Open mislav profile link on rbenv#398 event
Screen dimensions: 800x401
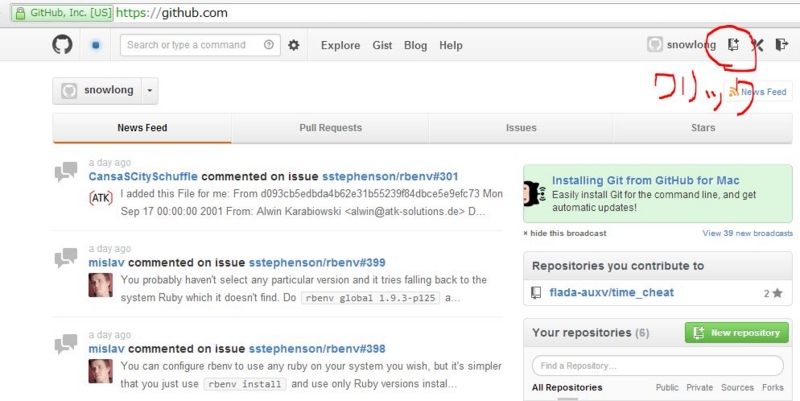point(107,349)
